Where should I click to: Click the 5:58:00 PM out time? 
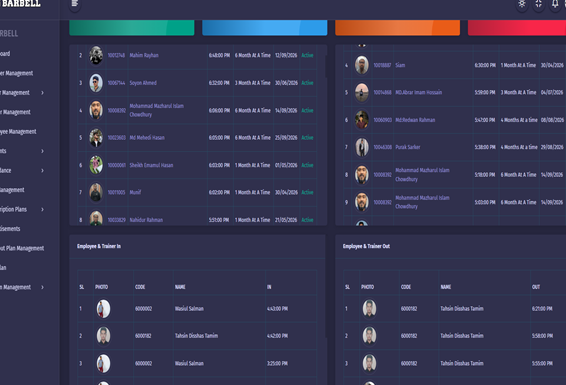tap(542, 336)
